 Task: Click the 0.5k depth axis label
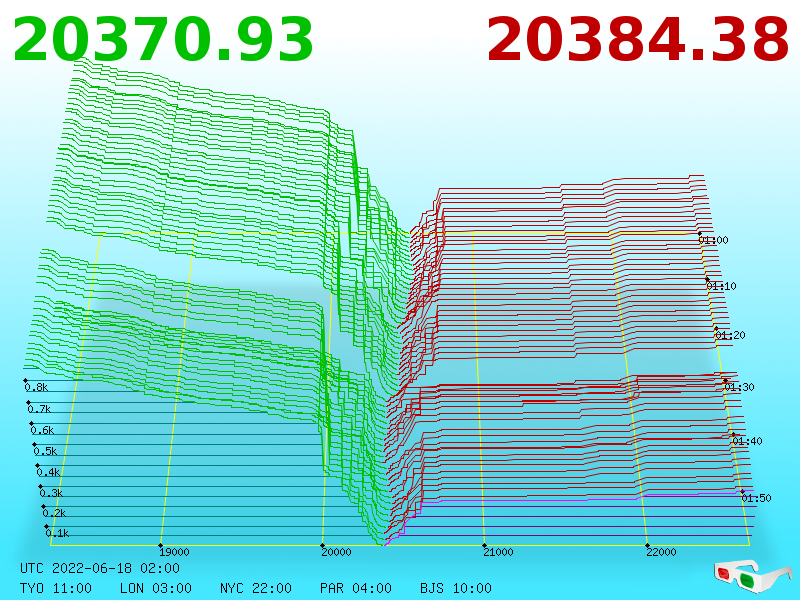tap(45, 451)
